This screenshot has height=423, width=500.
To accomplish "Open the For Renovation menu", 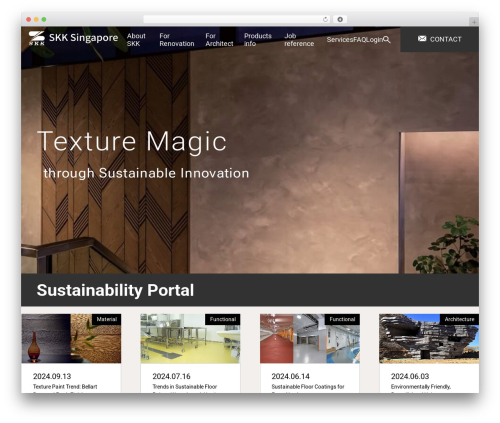I will point(177,40).
